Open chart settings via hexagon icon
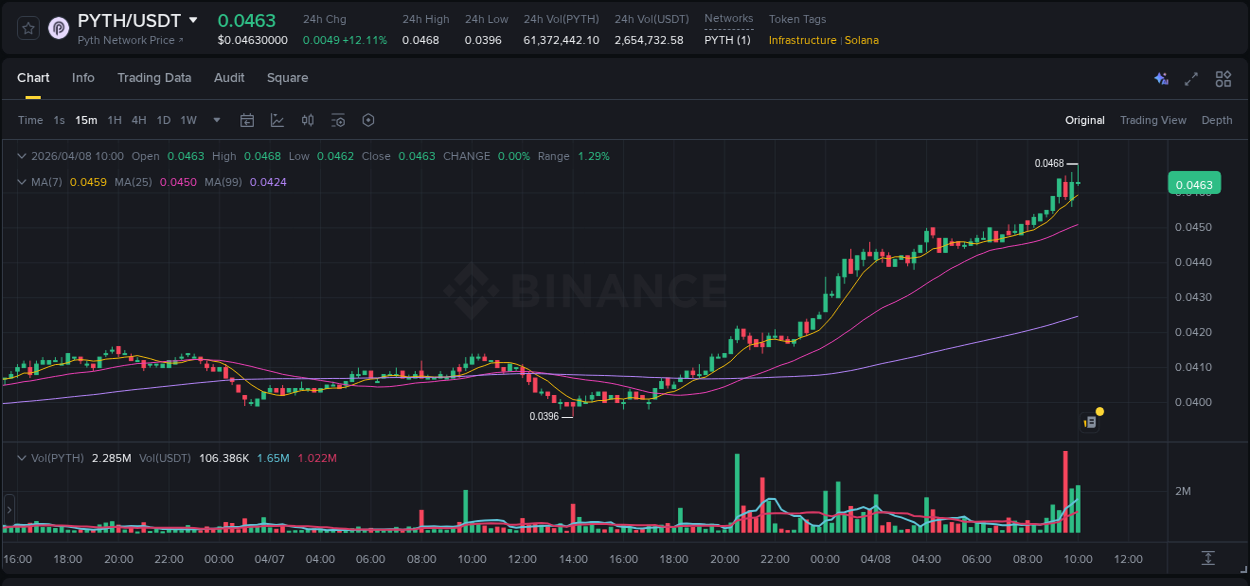The image size is (1250, 586). (368, 120)
